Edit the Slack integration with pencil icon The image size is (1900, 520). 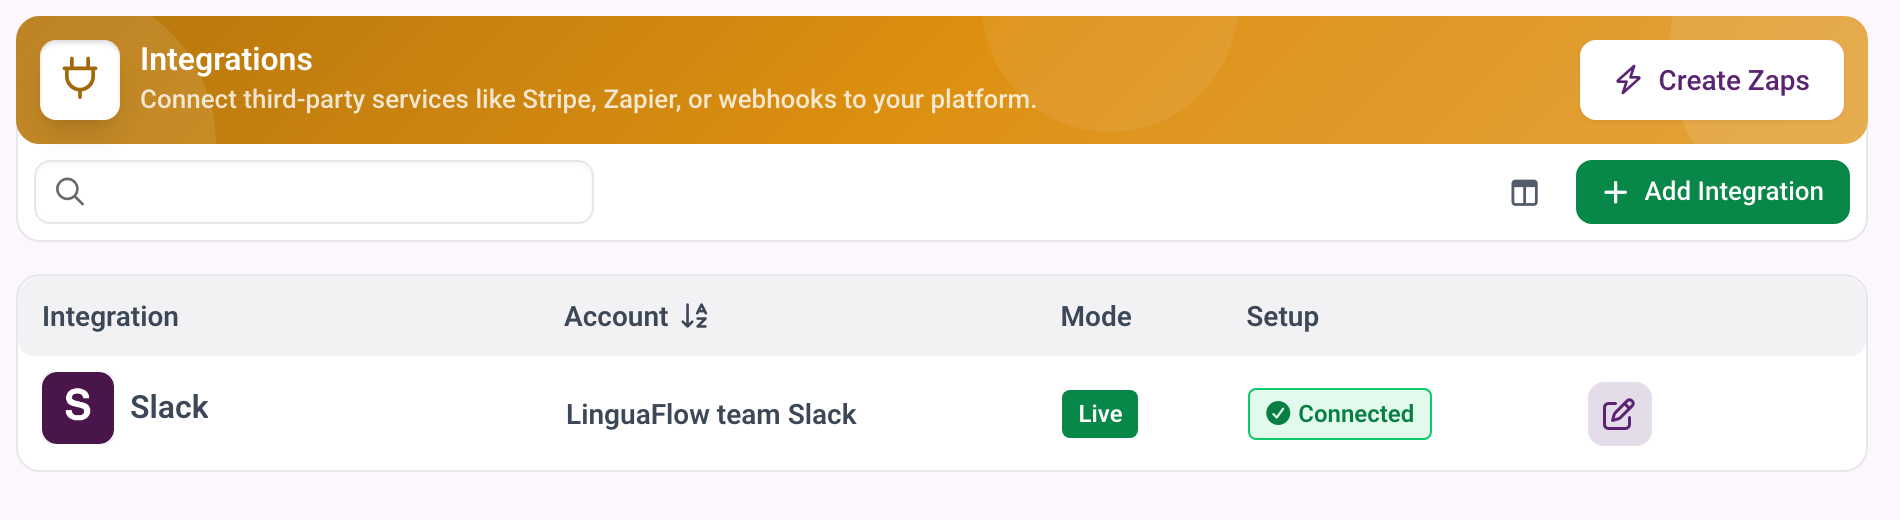click(x=1619, y=414)
